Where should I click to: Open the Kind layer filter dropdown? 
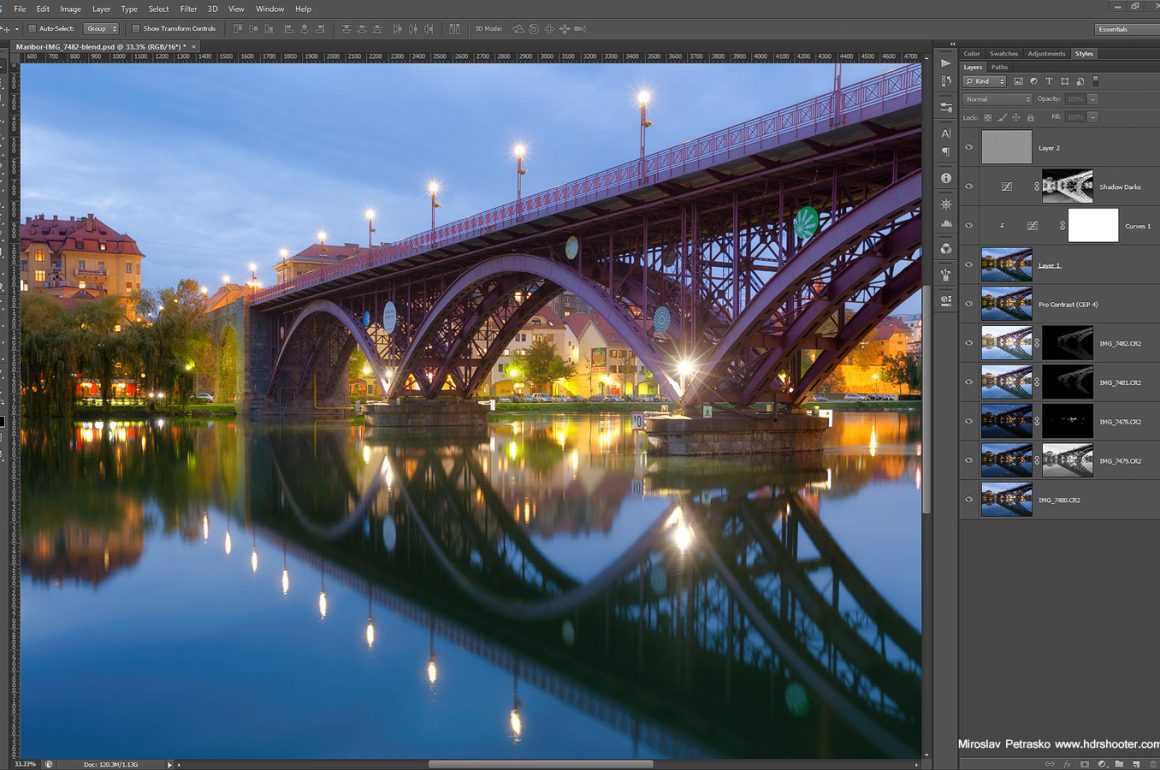(985, 81)
